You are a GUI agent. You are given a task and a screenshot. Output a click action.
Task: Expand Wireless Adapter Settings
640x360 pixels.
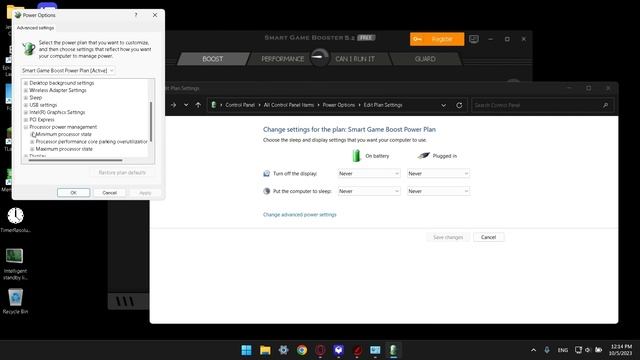(x=26, y=90)
